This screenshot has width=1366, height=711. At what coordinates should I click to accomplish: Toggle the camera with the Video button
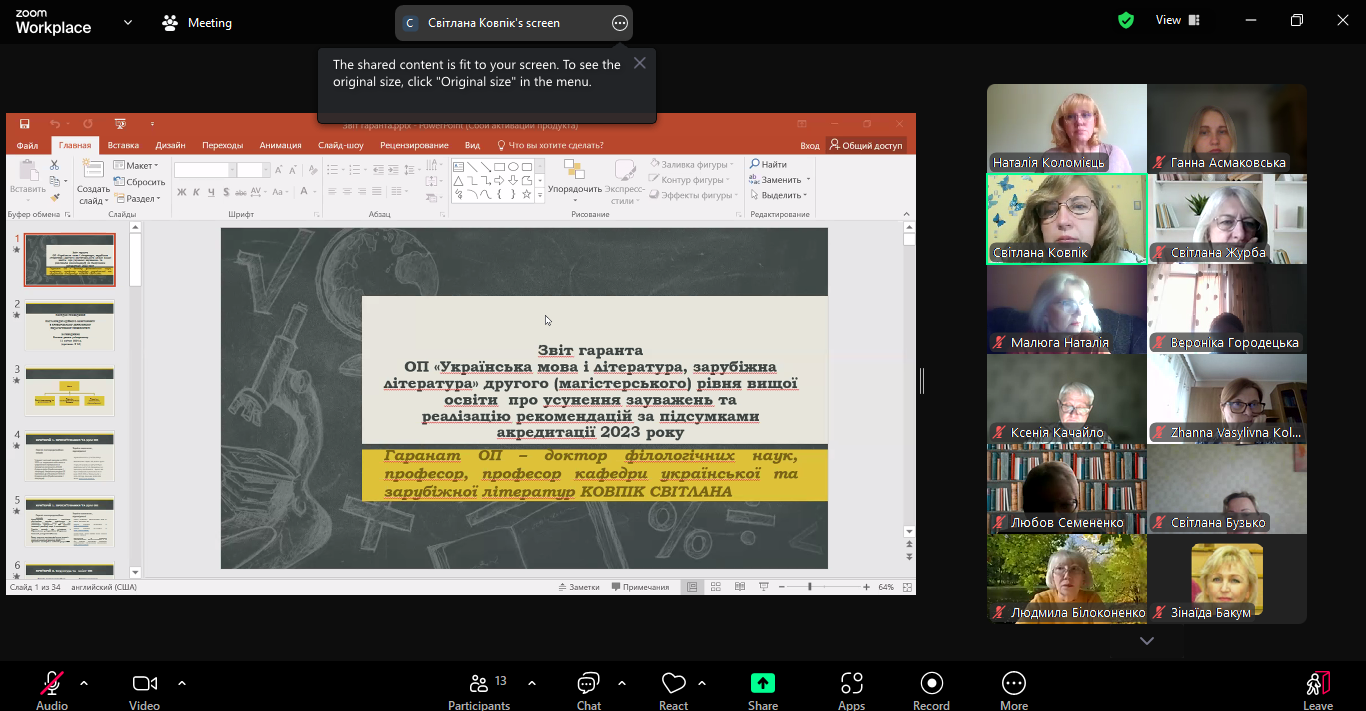point(145,685)
